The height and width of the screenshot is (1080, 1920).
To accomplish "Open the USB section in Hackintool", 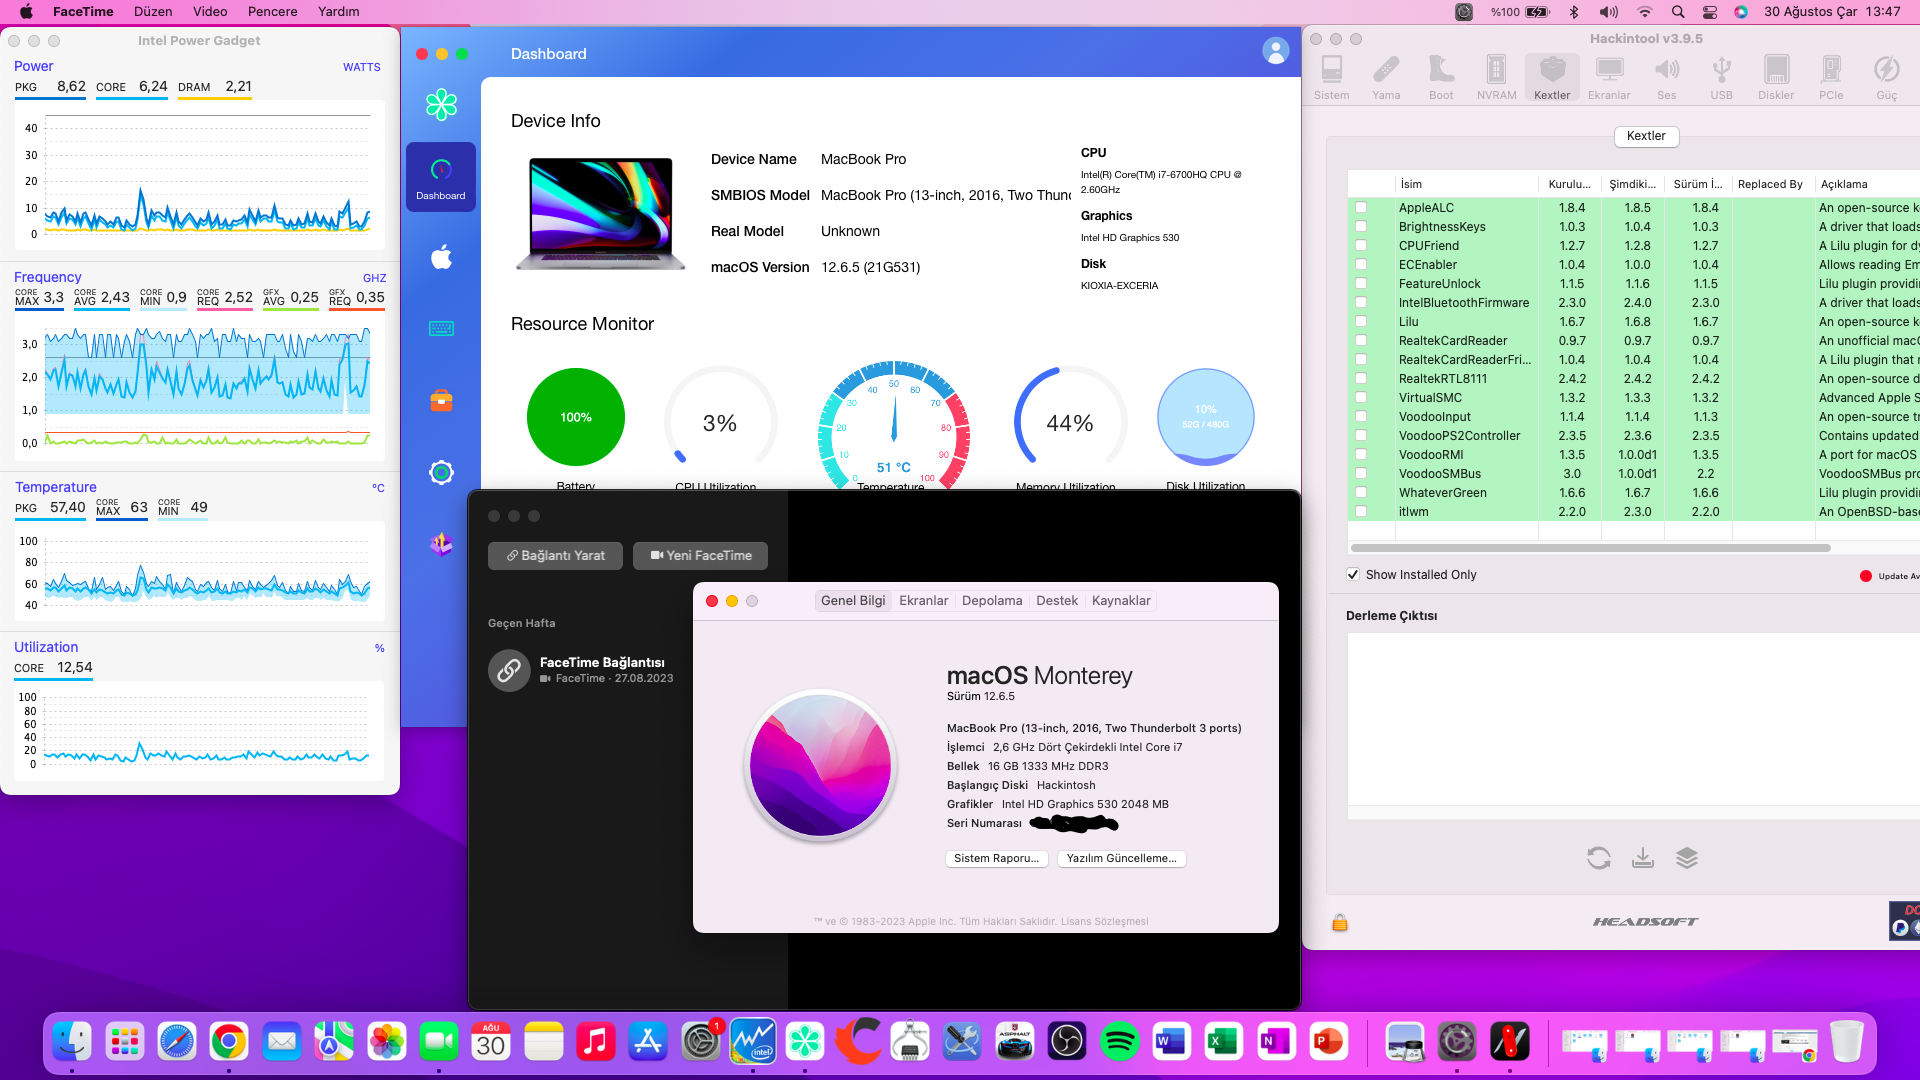I will (1721, 77).
